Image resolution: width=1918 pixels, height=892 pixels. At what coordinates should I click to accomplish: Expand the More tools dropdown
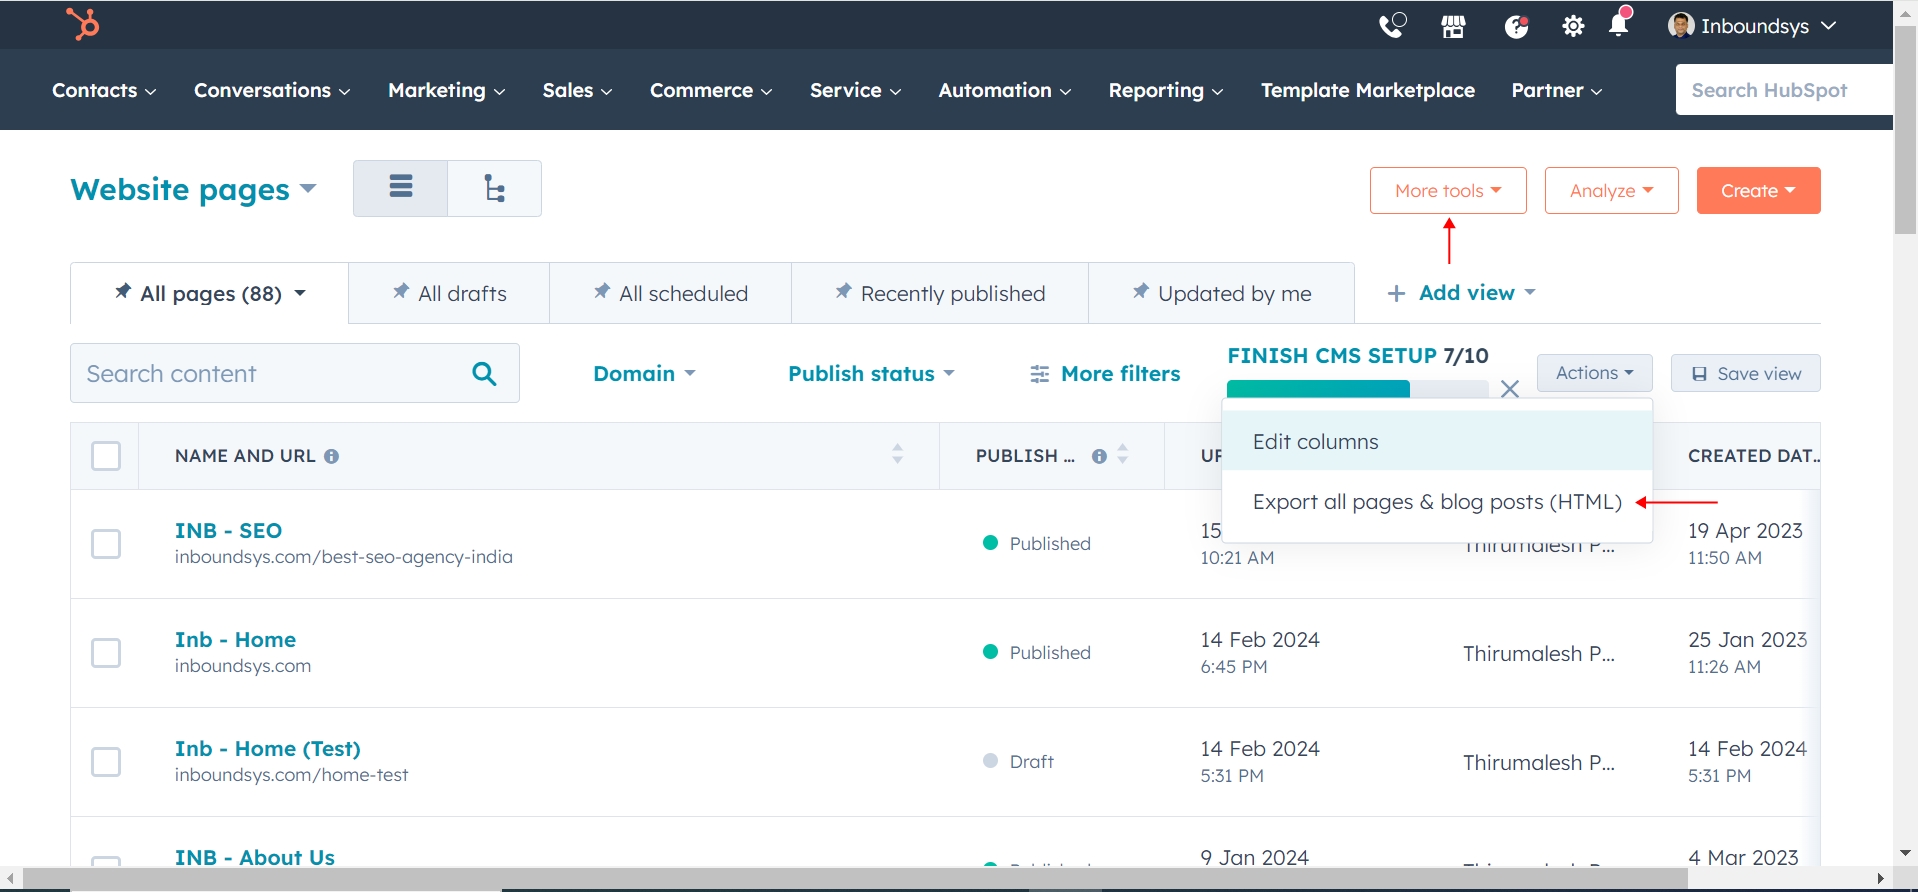[1448, 190]
